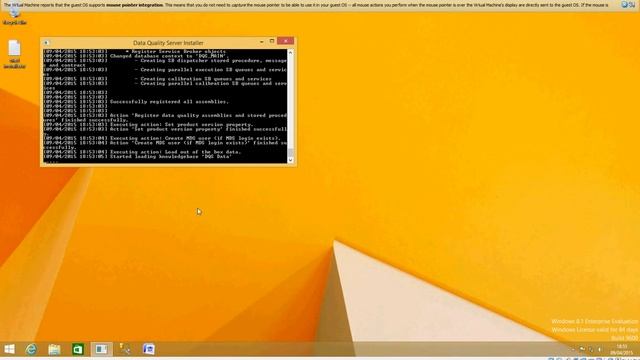Open File Explorer from the taskbar
This screenshot has width=640, height=360.
tap(54, 349)
